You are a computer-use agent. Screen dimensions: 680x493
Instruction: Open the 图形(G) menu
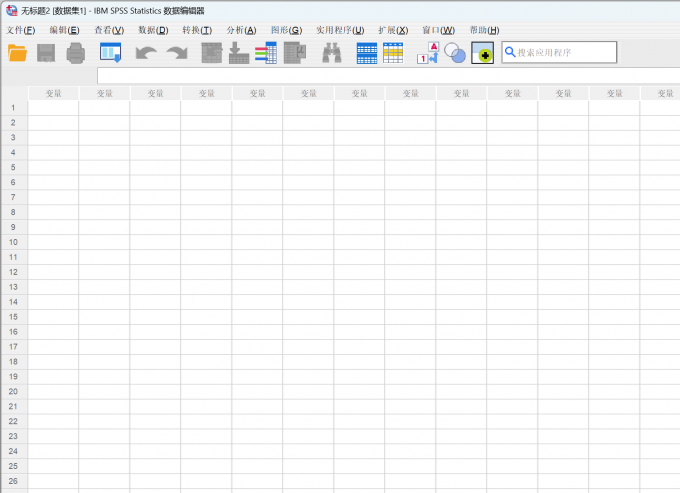[286, 30]
